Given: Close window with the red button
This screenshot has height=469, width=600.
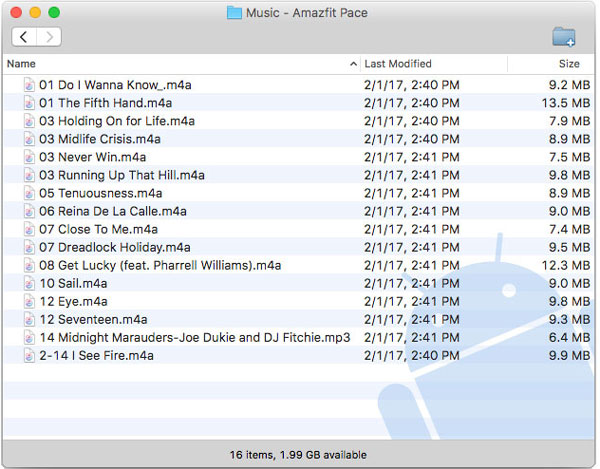Looking at the screenshot, I should pyautogui.click(x=16, y=13).
